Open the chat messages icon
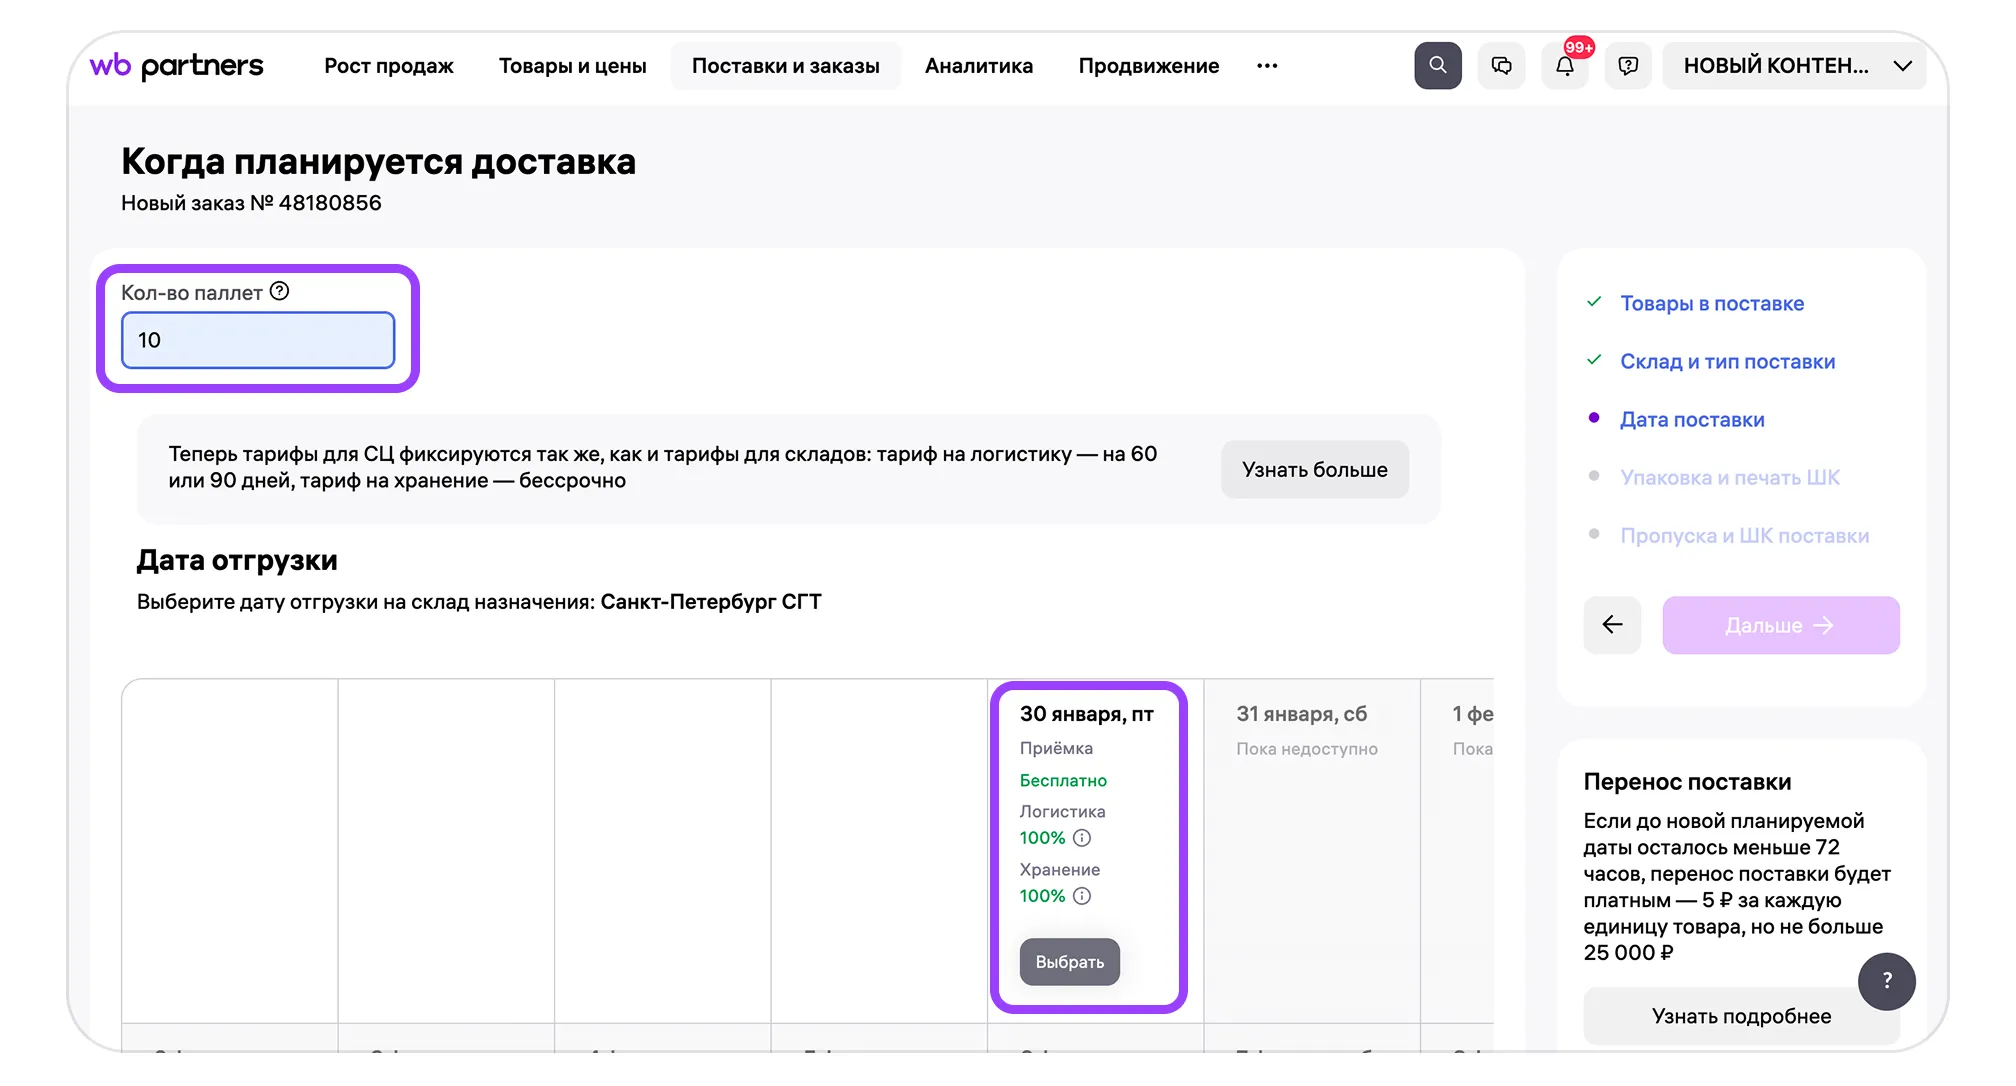2016x1086 pixels. click(1501, 66)
